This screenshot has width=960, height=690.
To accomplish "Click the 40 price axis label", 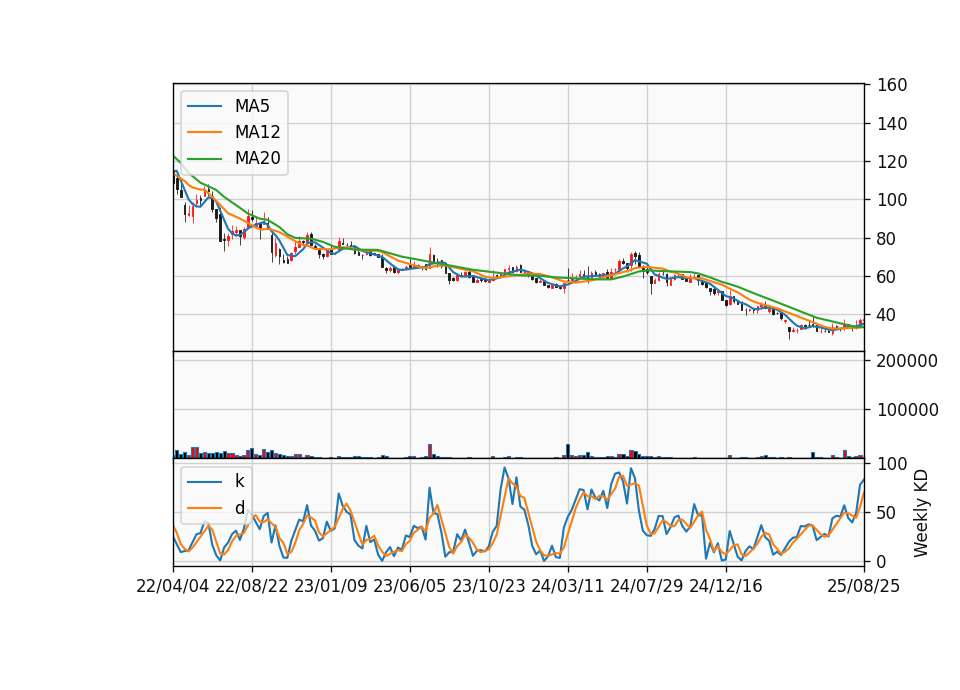I will (887, 315).
